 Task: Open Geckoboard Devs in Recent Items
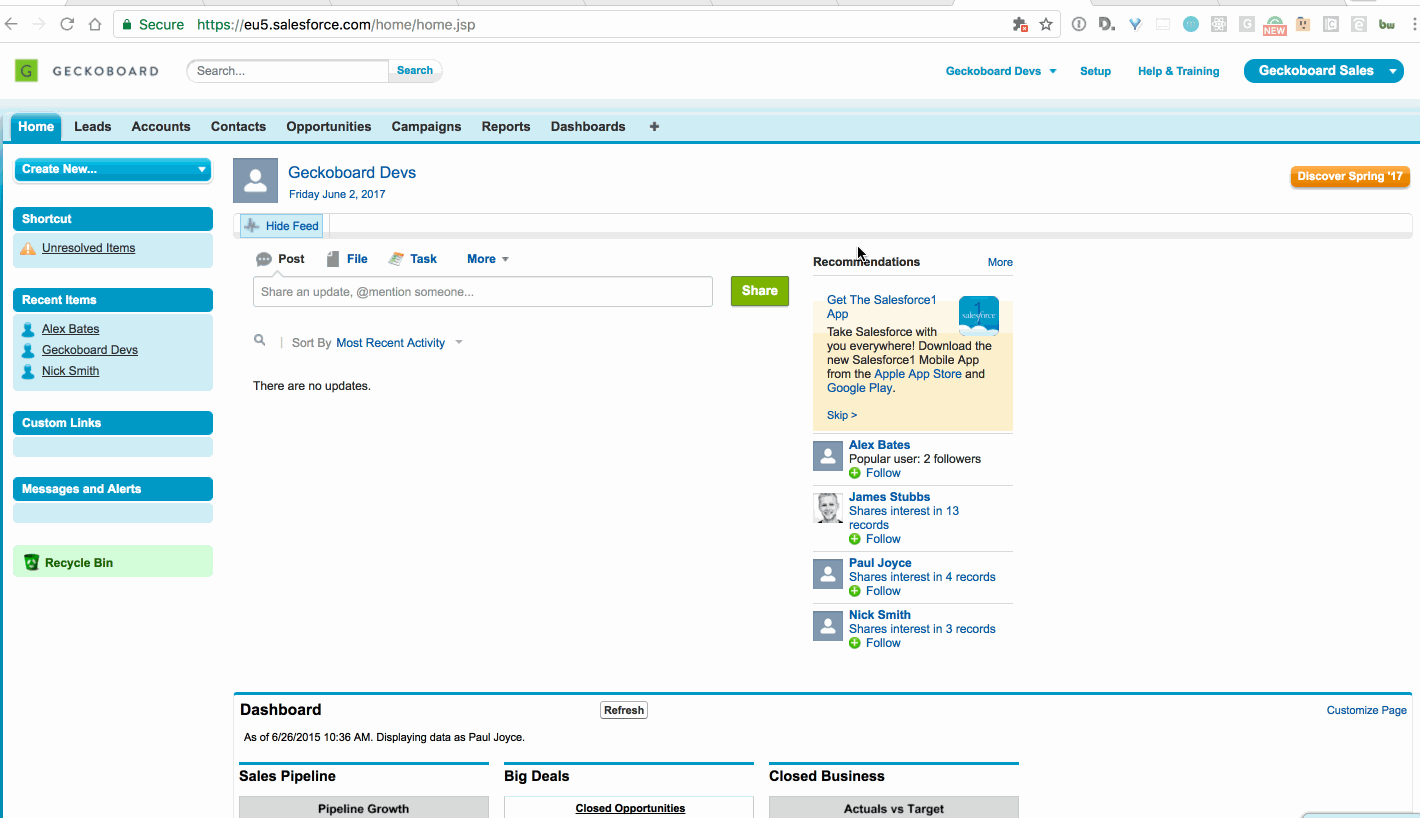pos(90,350)
